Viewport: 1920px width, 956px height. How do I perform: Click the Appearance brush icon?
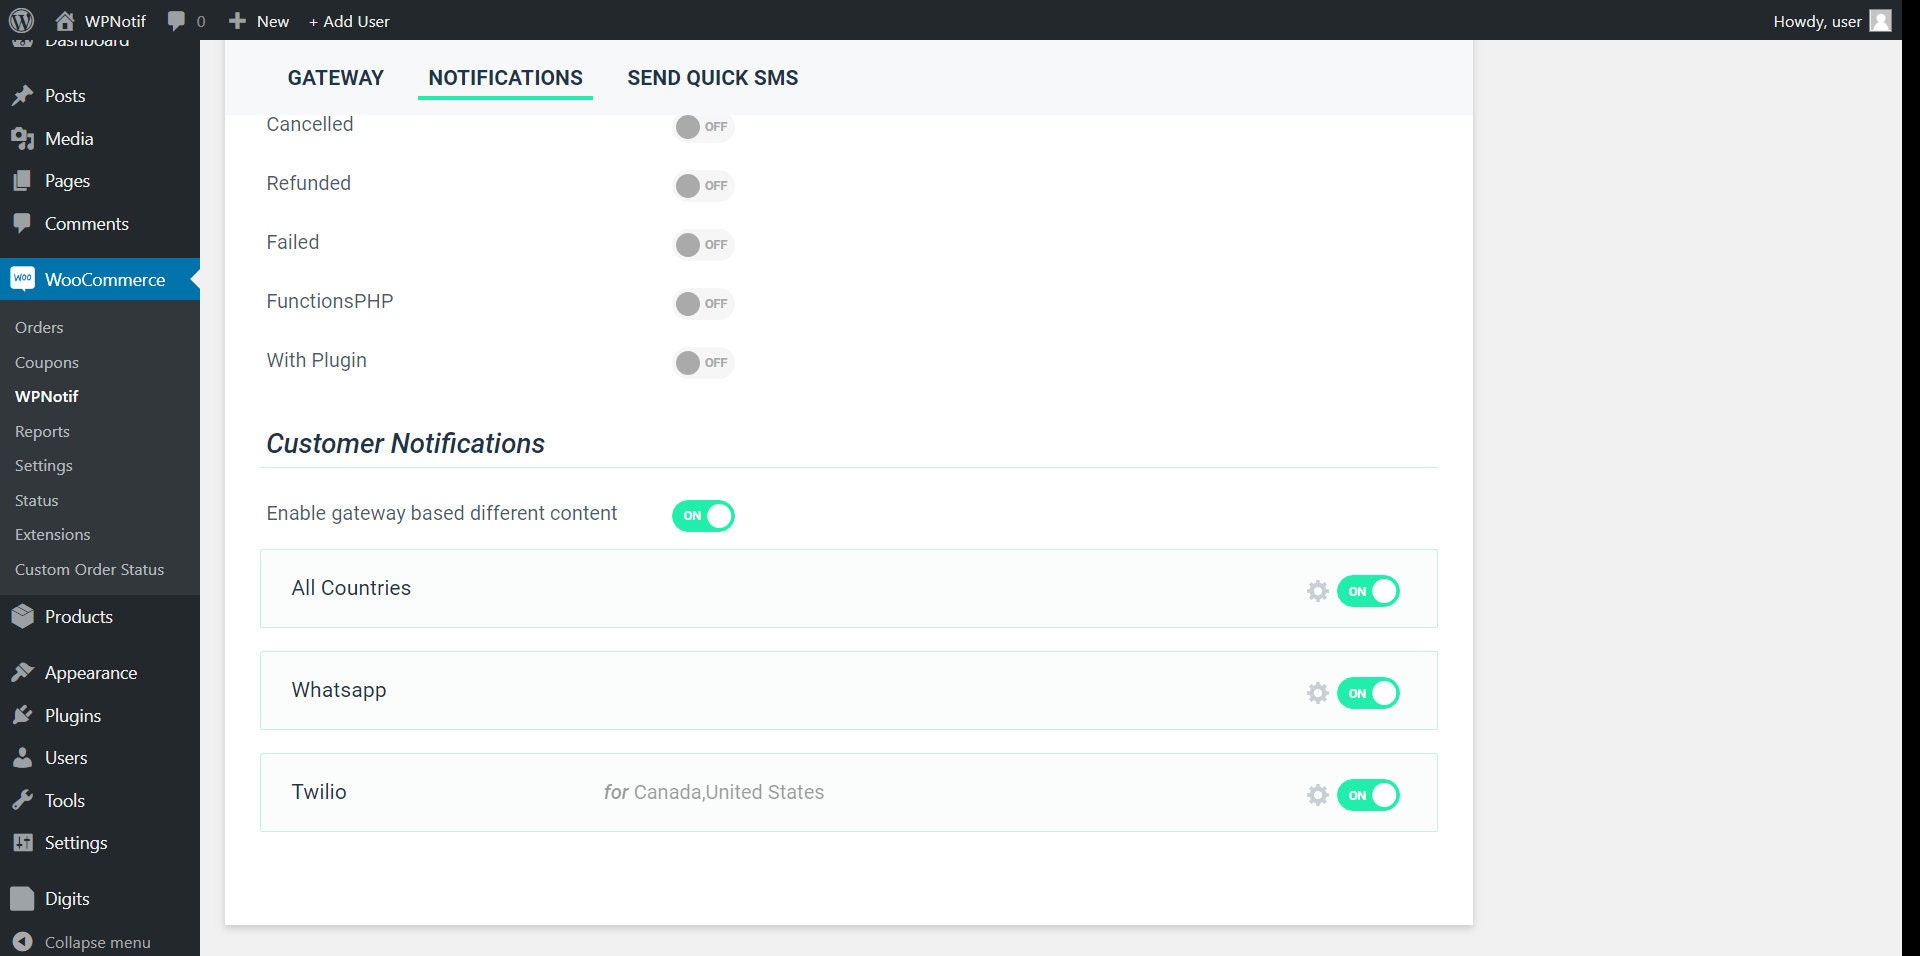(22, 672)
